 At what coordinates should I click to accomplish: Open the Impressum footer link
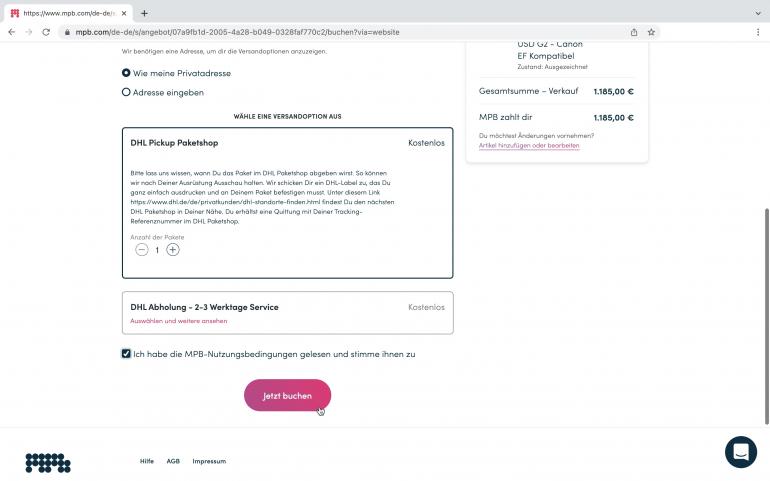pos(209,461)
